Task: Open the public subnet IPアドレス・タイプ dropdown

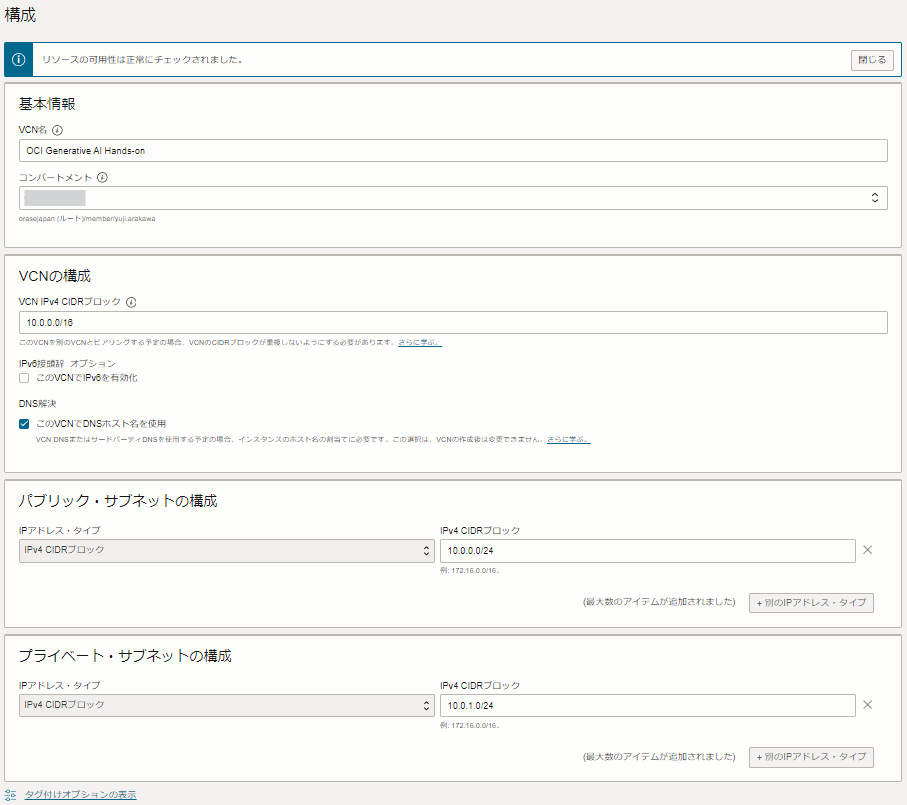Action: coord(226,551)
